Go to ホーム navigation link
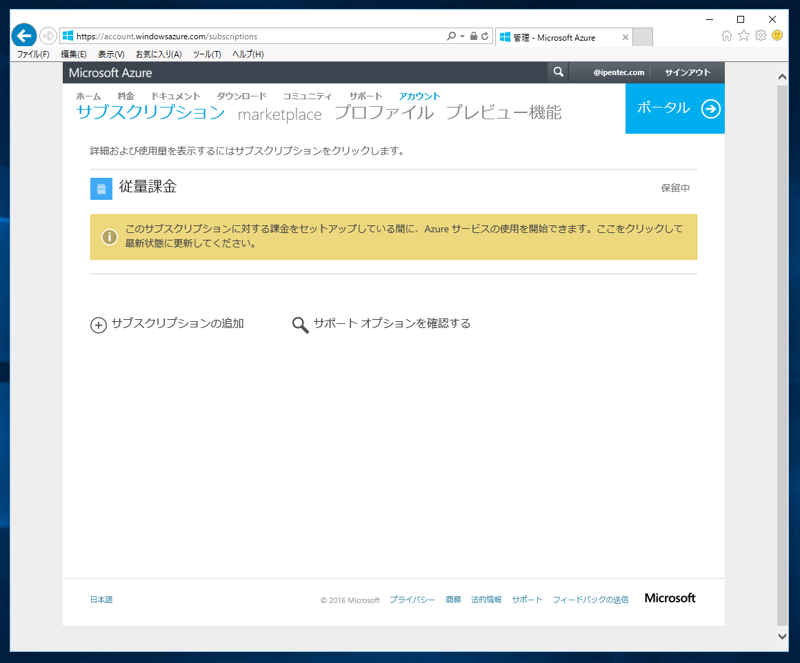The image size is (800, 663). pyautogui.click(x=88, y=96)
